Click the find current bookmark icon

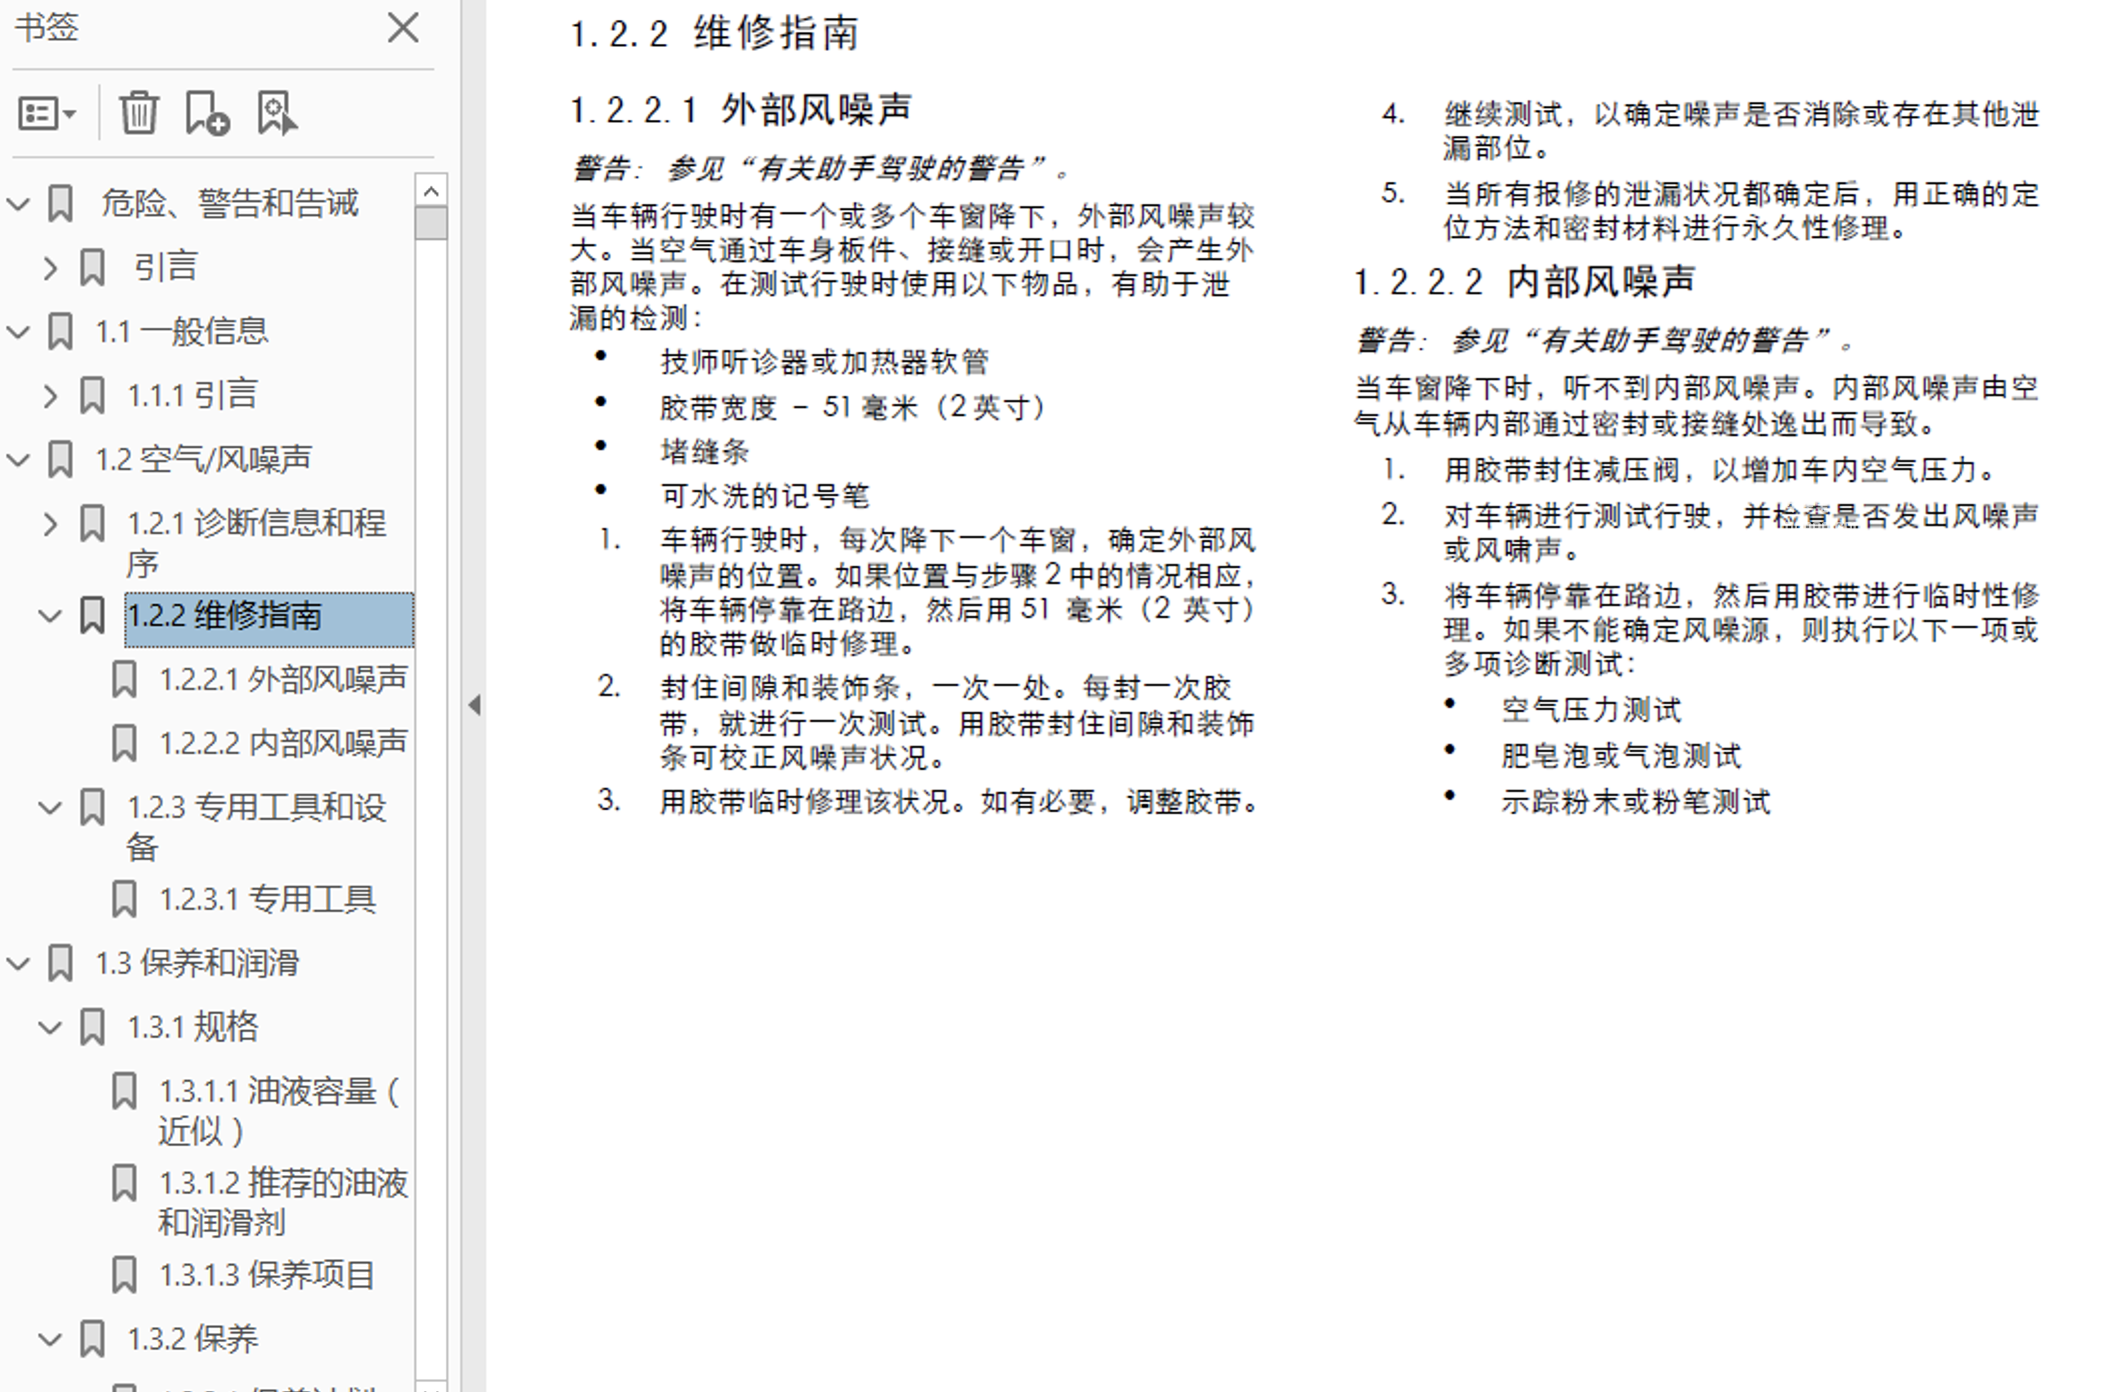click(277, 112)
